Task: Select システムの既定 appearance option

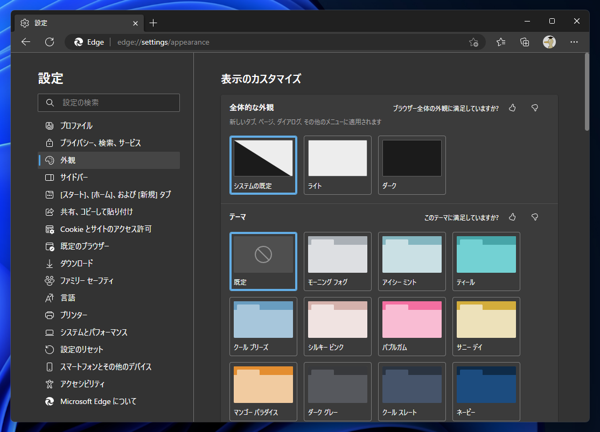Action: 263,165
